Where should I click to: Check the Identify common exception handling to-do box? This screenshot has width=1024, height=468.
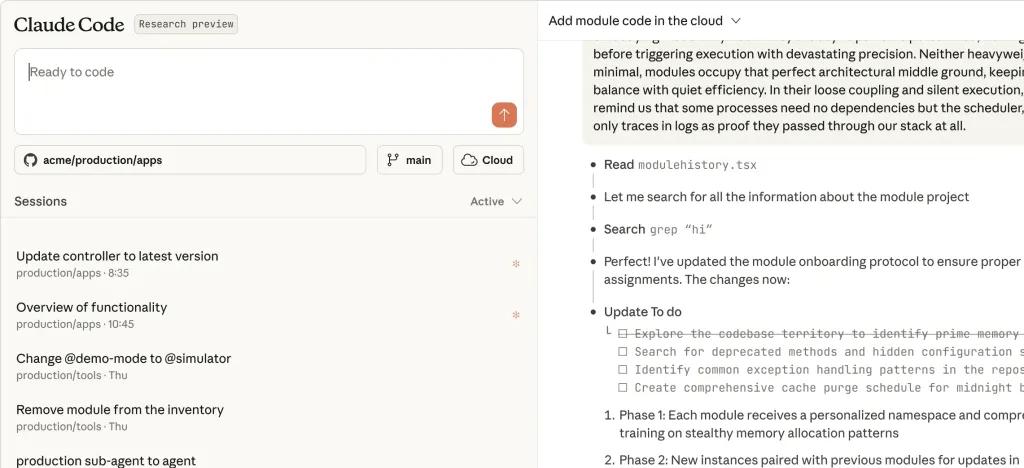(623, 369)
